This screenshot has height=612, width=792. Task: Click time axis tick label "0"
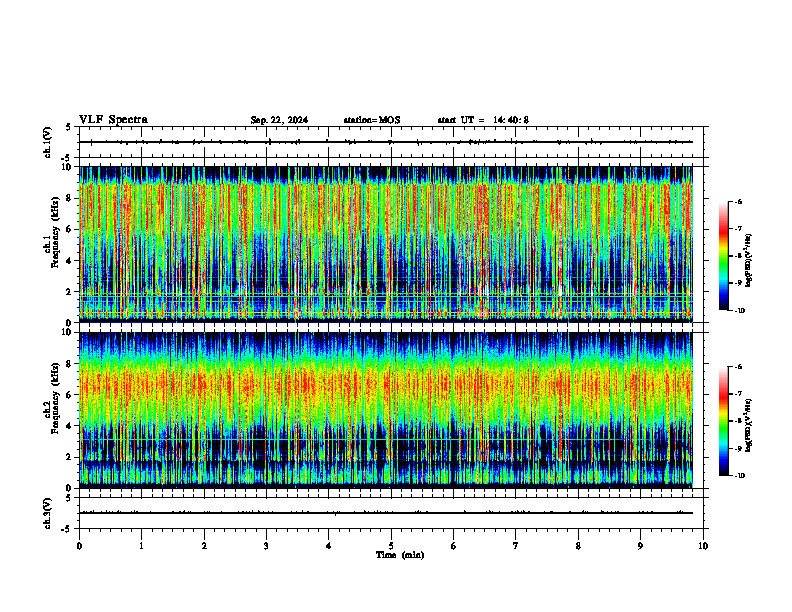point(79,546)
